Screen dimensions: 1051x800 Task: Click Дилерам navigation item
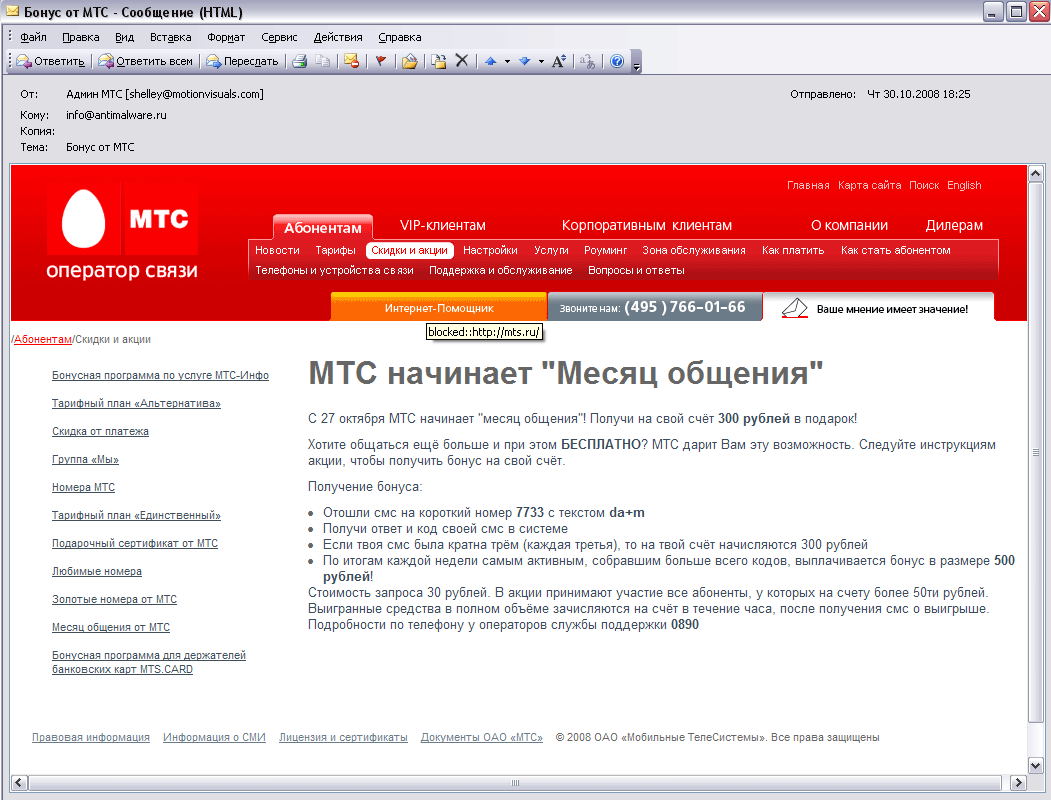pyautogui.click(x=954, y=225)
